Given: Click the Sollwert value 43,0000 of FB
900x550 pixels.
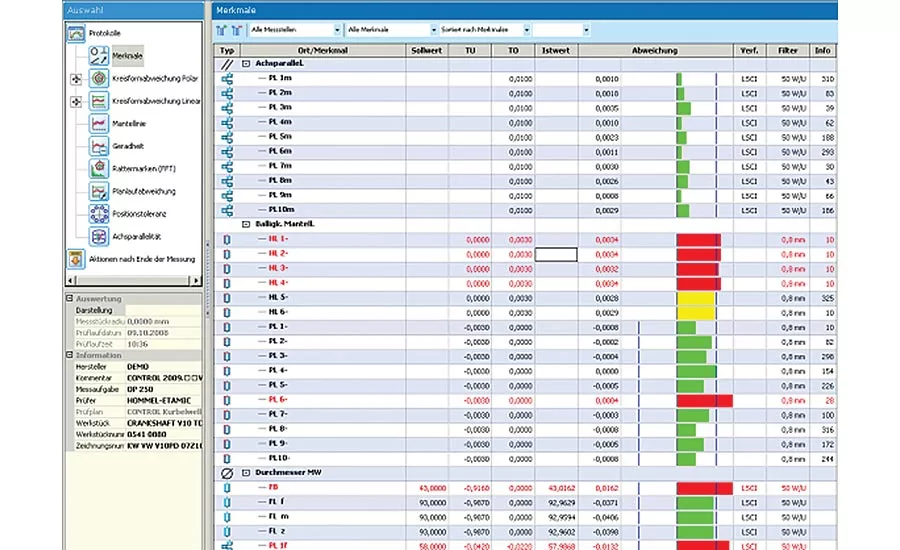Looking at the screenshot, I should click(x=433, y=488).
